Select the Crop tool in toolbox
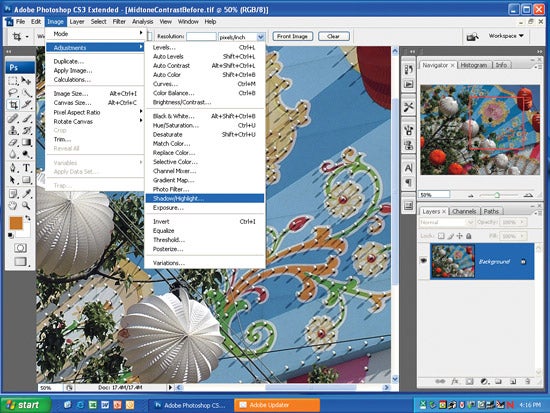This screenshot has height=413, width=550. pos(13,105)
